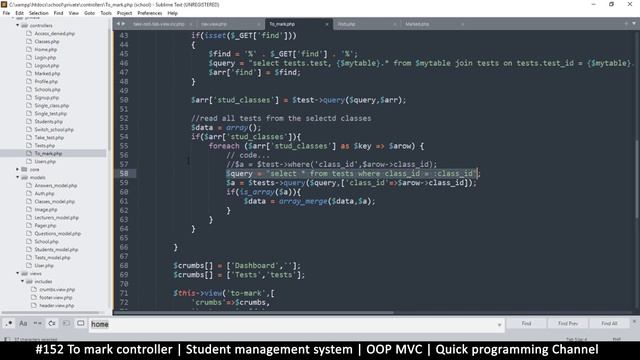Open crumbs.view.php in sidebar
The height and width of the screenshot is (360, 640).
(x=57, y=289)
